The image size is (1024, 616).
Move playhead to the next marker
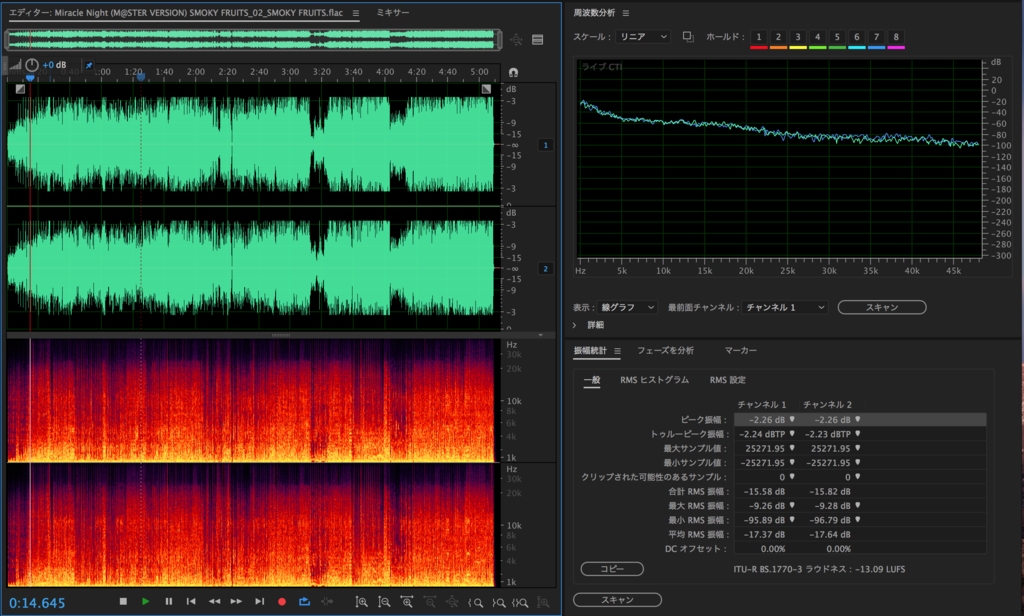tap(259, 602)
